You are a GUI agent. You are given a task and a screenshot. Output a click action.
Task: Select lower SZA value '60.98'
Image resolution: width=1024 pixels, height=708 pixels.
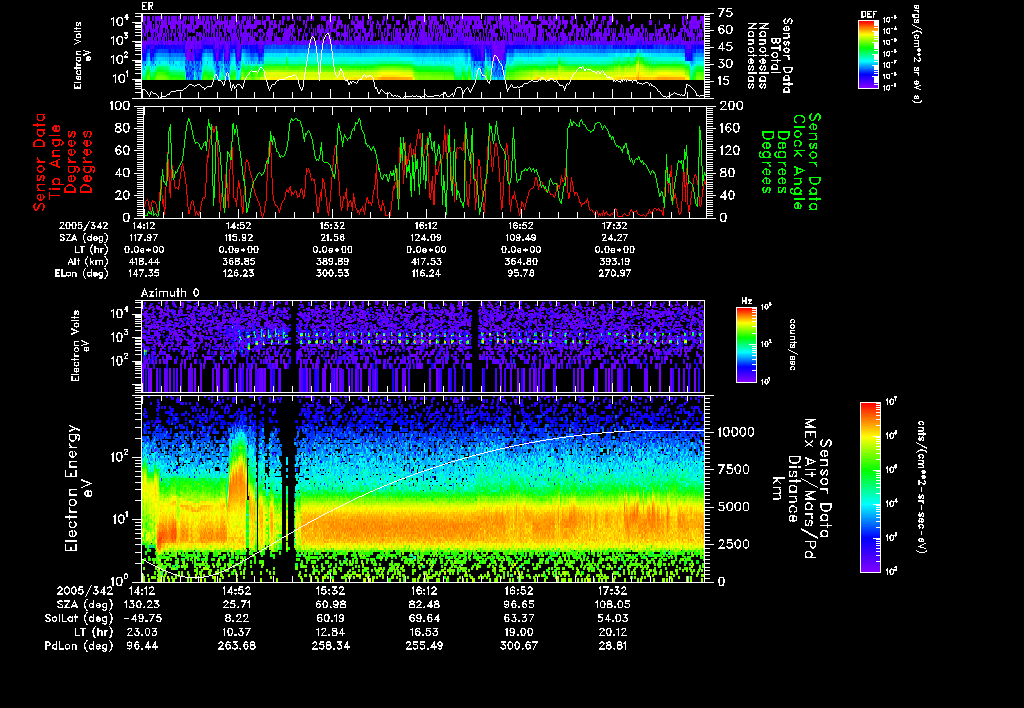[x=331, y=604]
